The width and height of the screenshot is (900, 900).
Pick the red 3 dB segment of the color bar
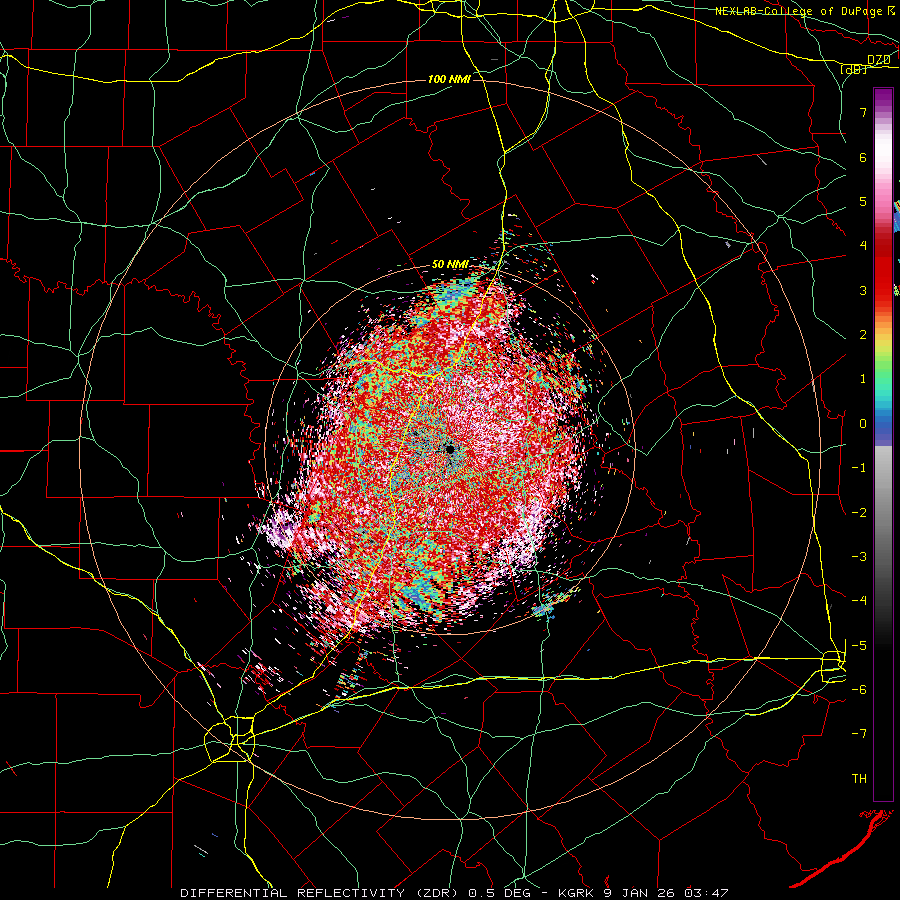click(883, 290)
